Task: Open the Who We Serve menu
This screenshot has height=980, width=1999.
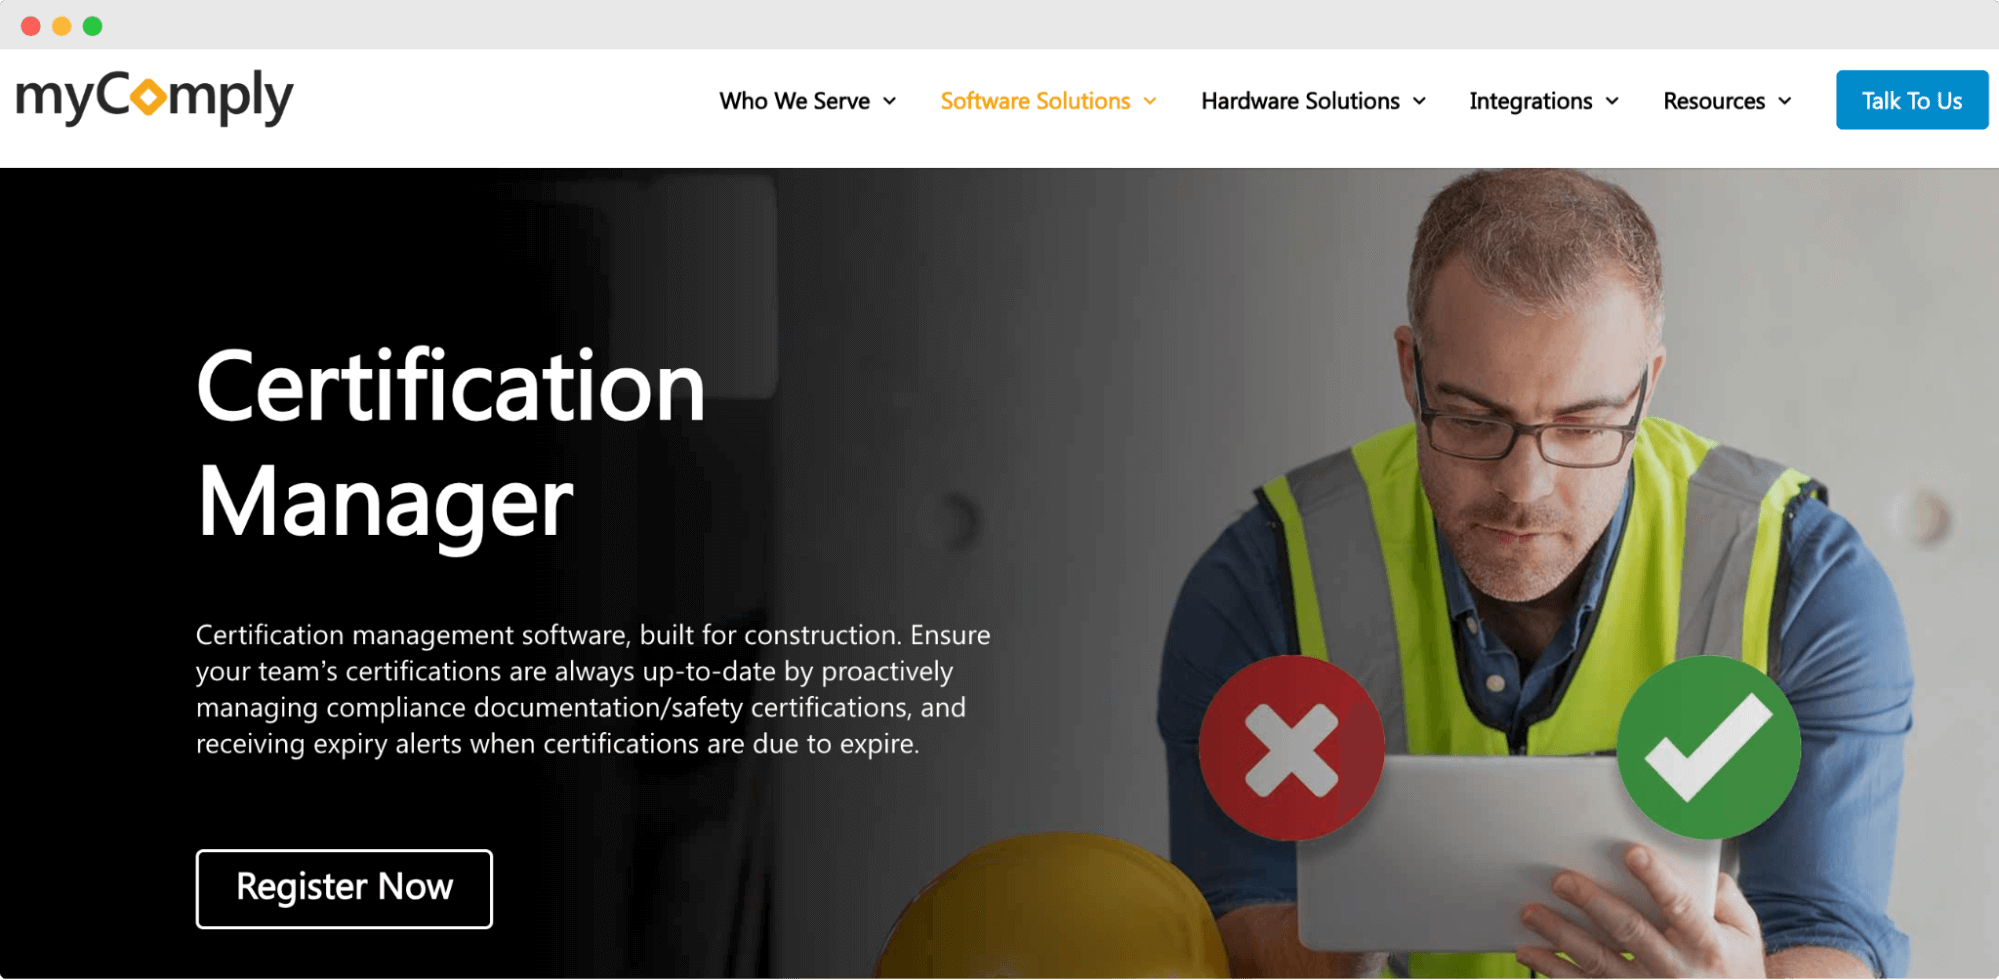Action: pyautogui.click(x=795, y=101)
